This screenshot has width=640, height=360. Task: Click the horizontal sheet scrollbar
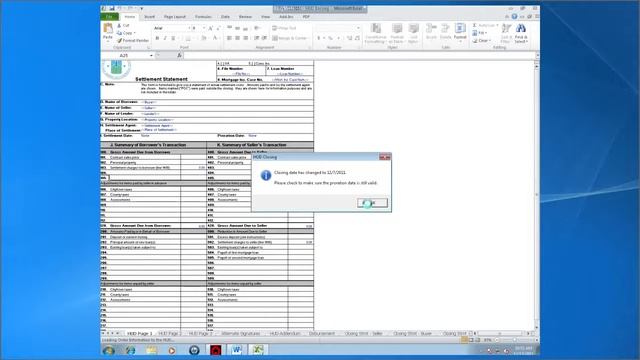pyautogui.click(x=500, y=333)
